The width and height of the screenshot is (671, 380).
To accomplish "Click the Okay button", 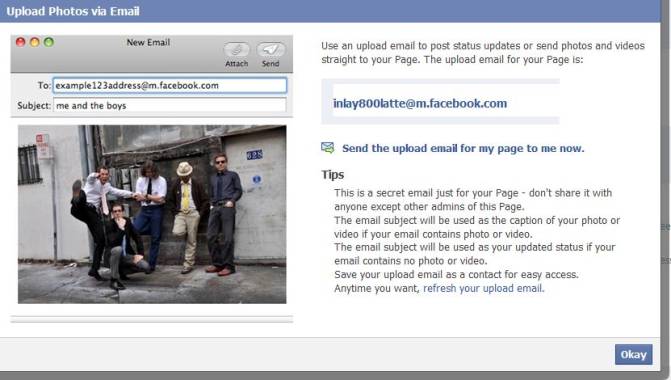I will (633, 354).
